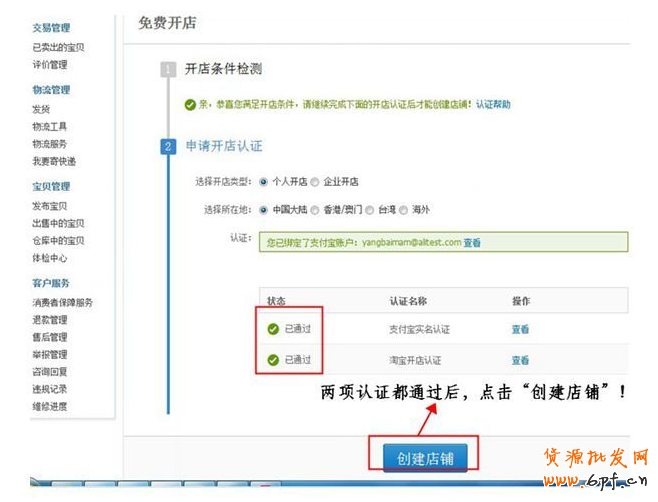658x502 pixels.
Task: Open the 认证帮助 help link
Action: (x=493, y=104)
